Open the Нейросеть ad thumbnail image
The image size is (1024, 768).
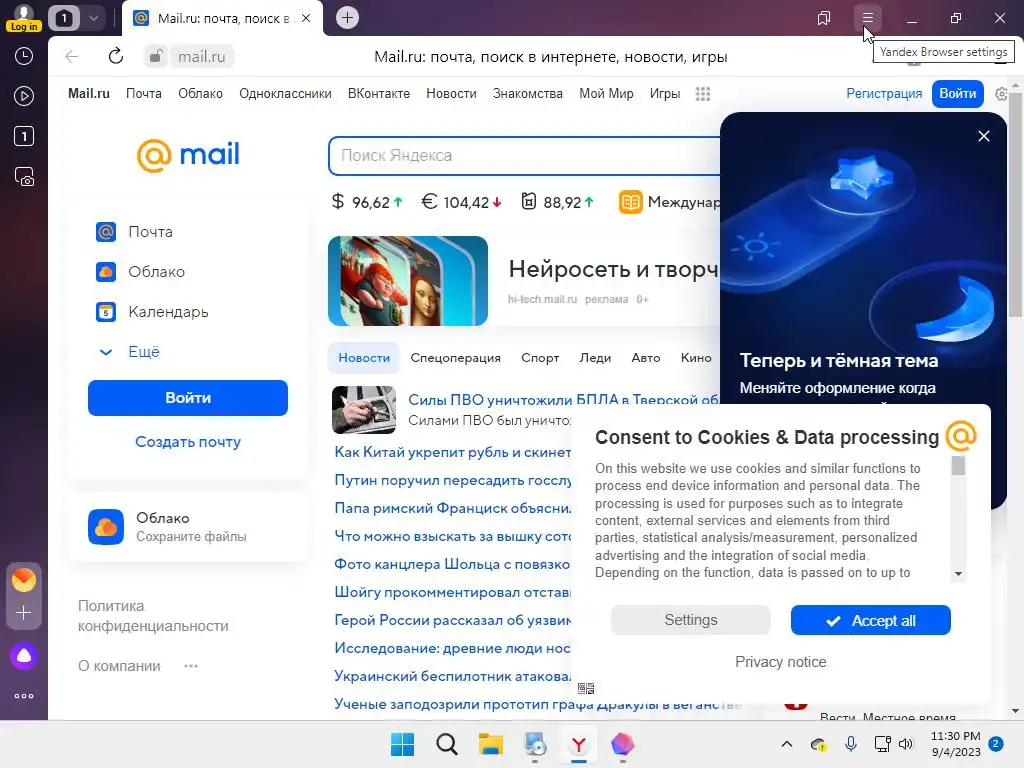(x=408, y=281)
